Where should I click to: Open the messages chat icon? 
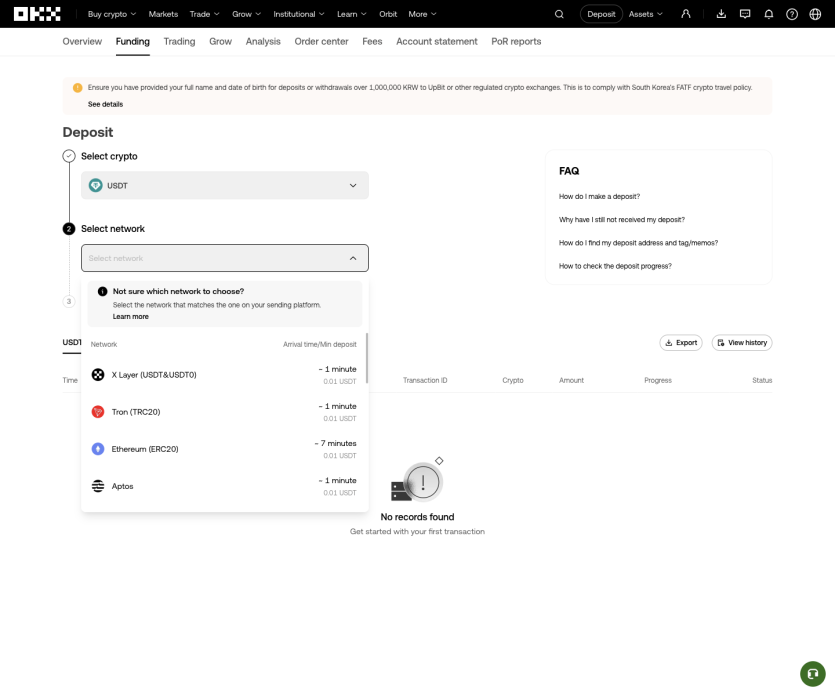pos(745,14)
